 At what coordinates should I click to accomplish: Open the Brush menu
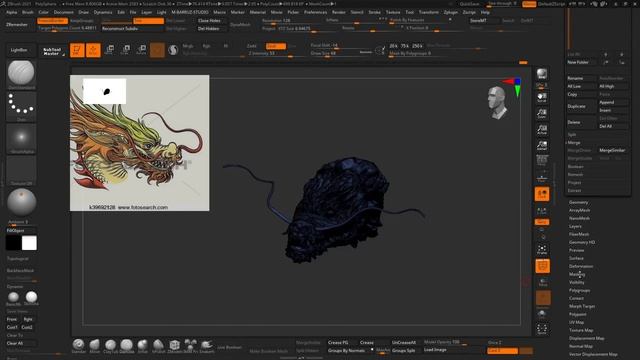tap(28, 12)
